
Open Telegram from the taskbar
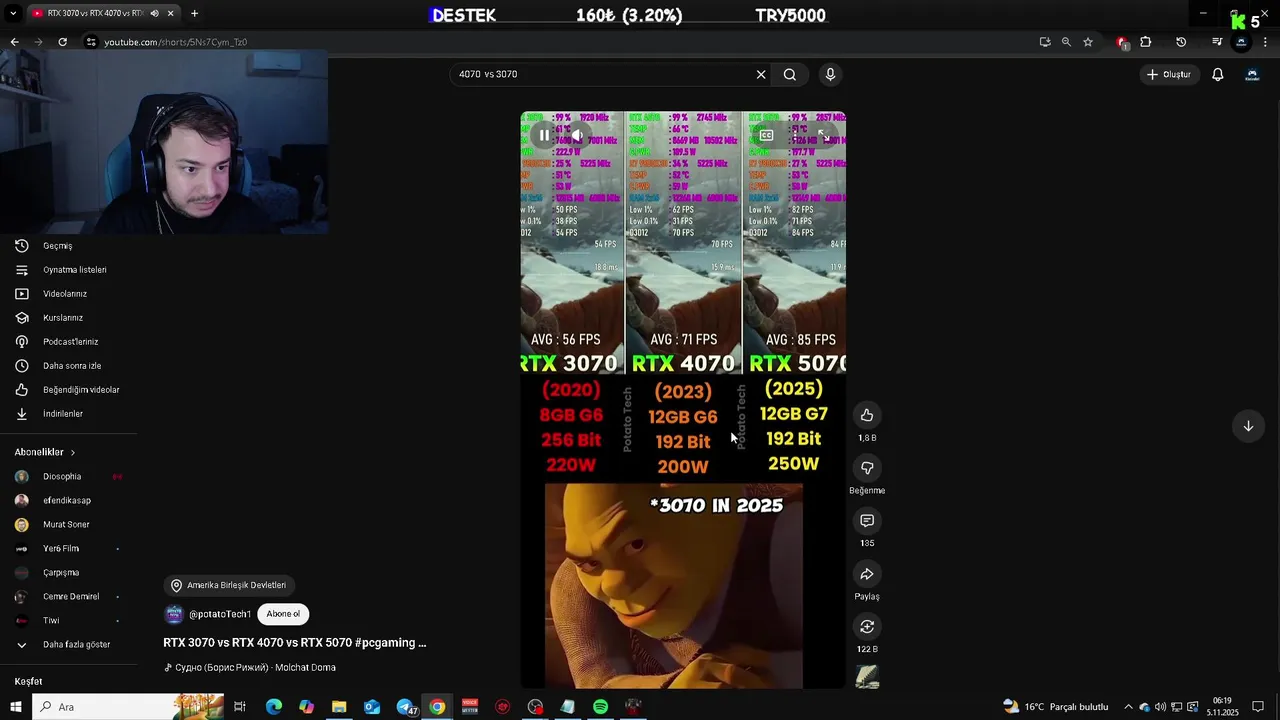(x=405, y=707)
